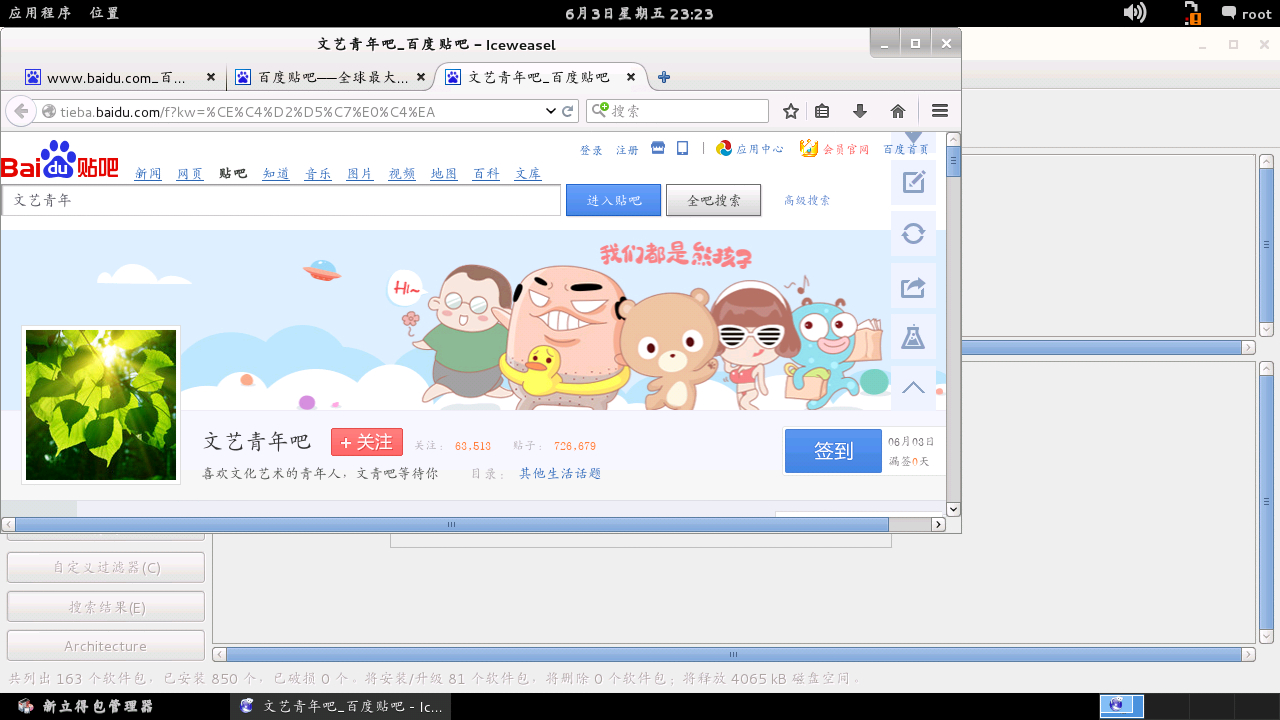Click the browser 搜索 search box
Image resolution: width=1280 pixels, height=720 pixels.
coord(677,111)
